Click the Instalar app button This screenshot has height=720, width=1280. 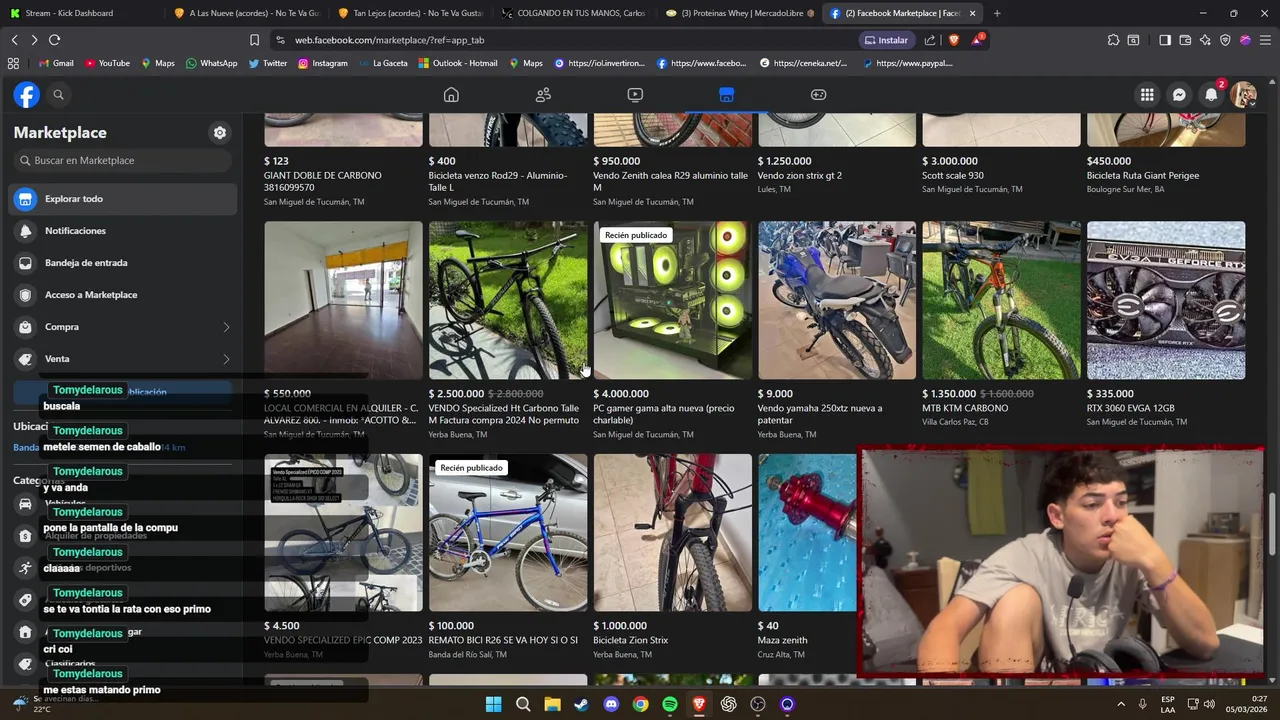click(886, 40)
